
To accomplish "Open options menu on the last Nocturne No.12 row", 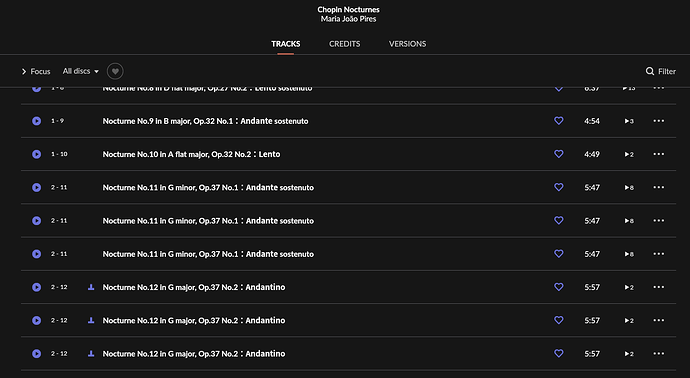I will click(658, 353).
